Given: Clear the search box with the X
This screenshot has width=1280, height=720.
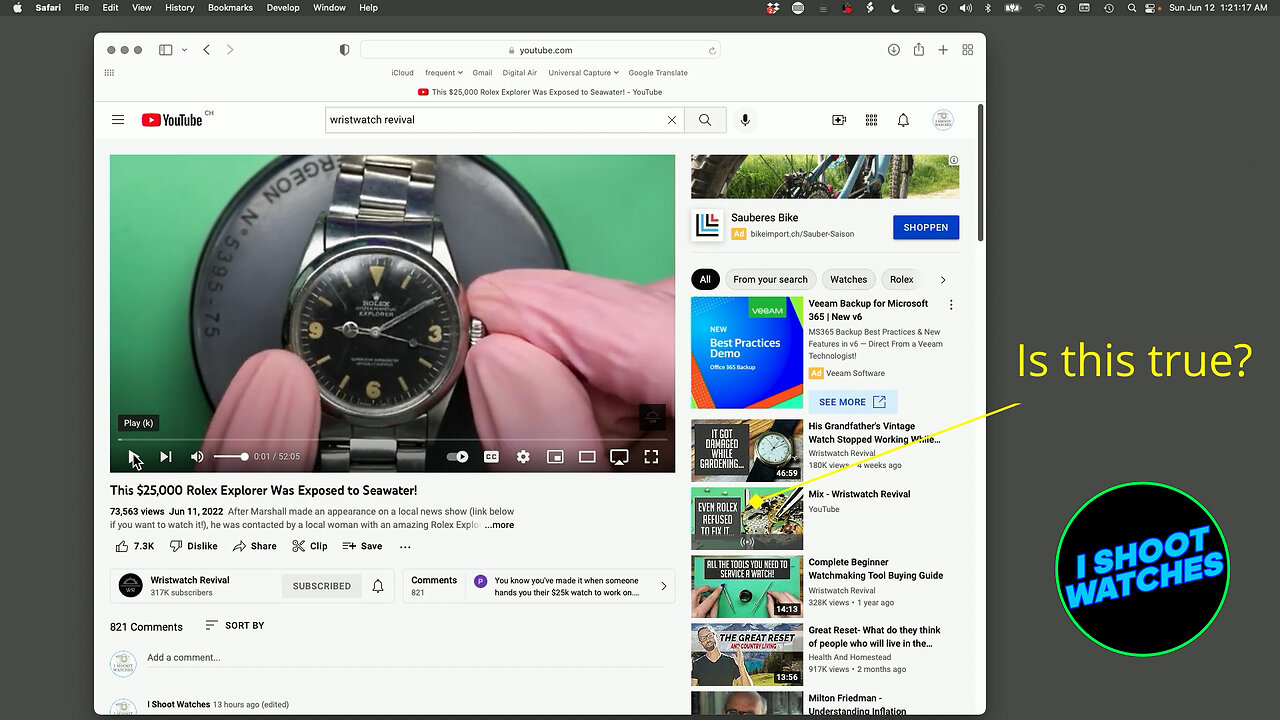Looking at the screenshot, I should 672,120.
